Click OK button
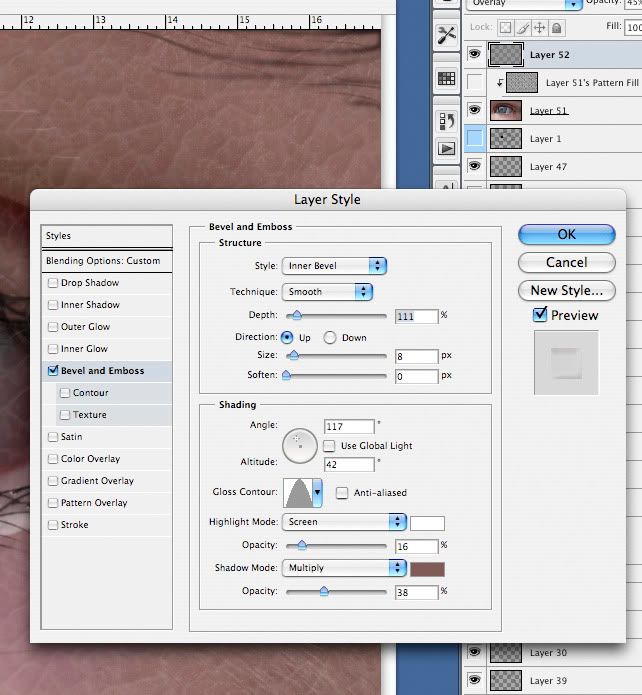Image resolution: width=642 pixels, height=695 pixels. (x=567, y=234)
